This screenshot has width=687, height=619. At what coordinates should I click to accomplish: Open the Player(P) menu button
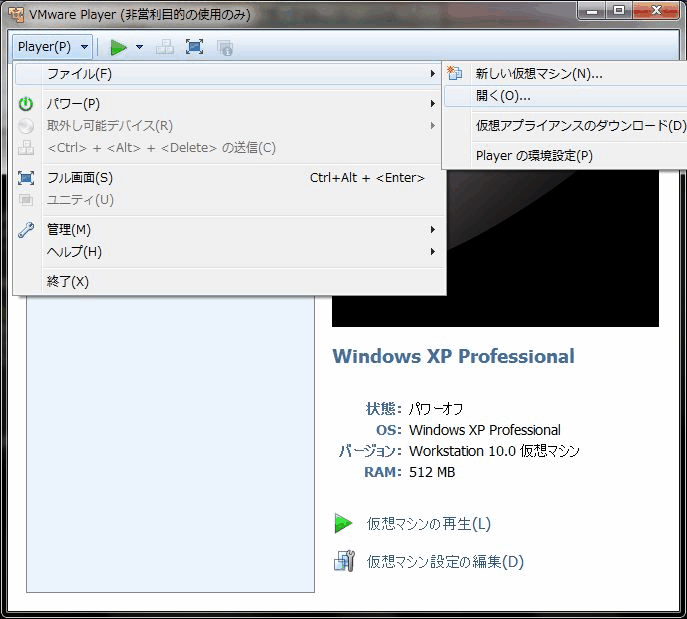tap(52, 46)
